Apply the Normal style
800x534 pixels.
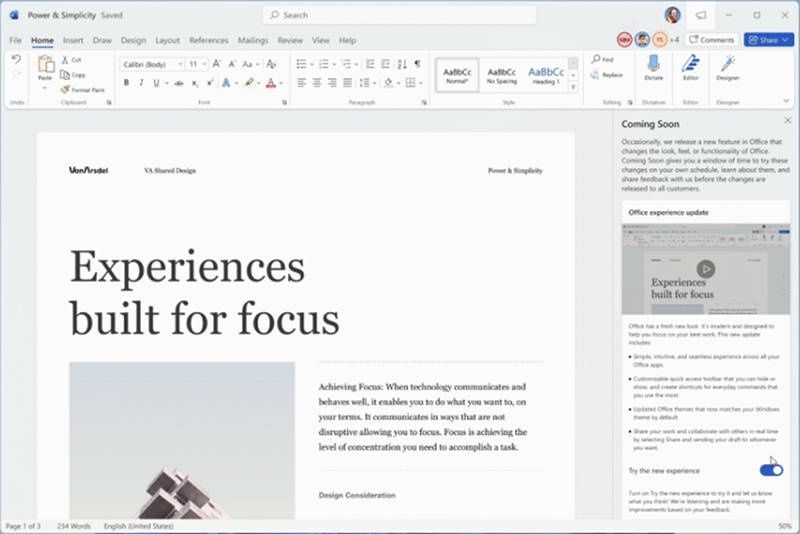457,75
